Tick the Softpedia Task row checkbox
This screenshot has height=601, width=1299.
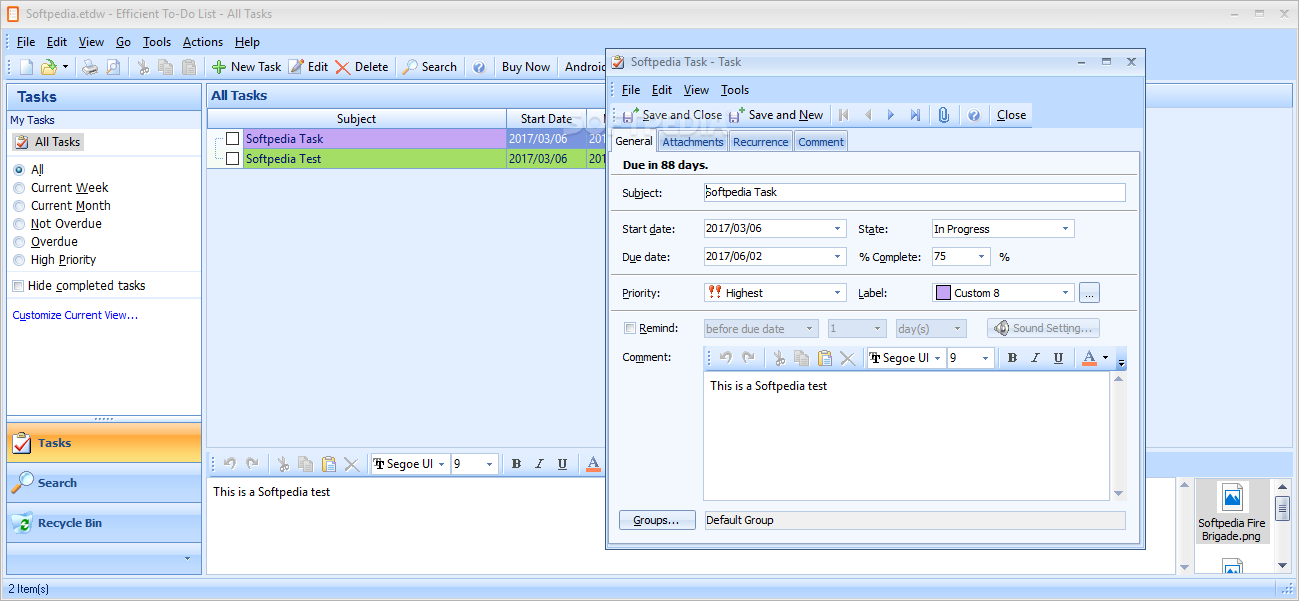click(x=233, y=139)
